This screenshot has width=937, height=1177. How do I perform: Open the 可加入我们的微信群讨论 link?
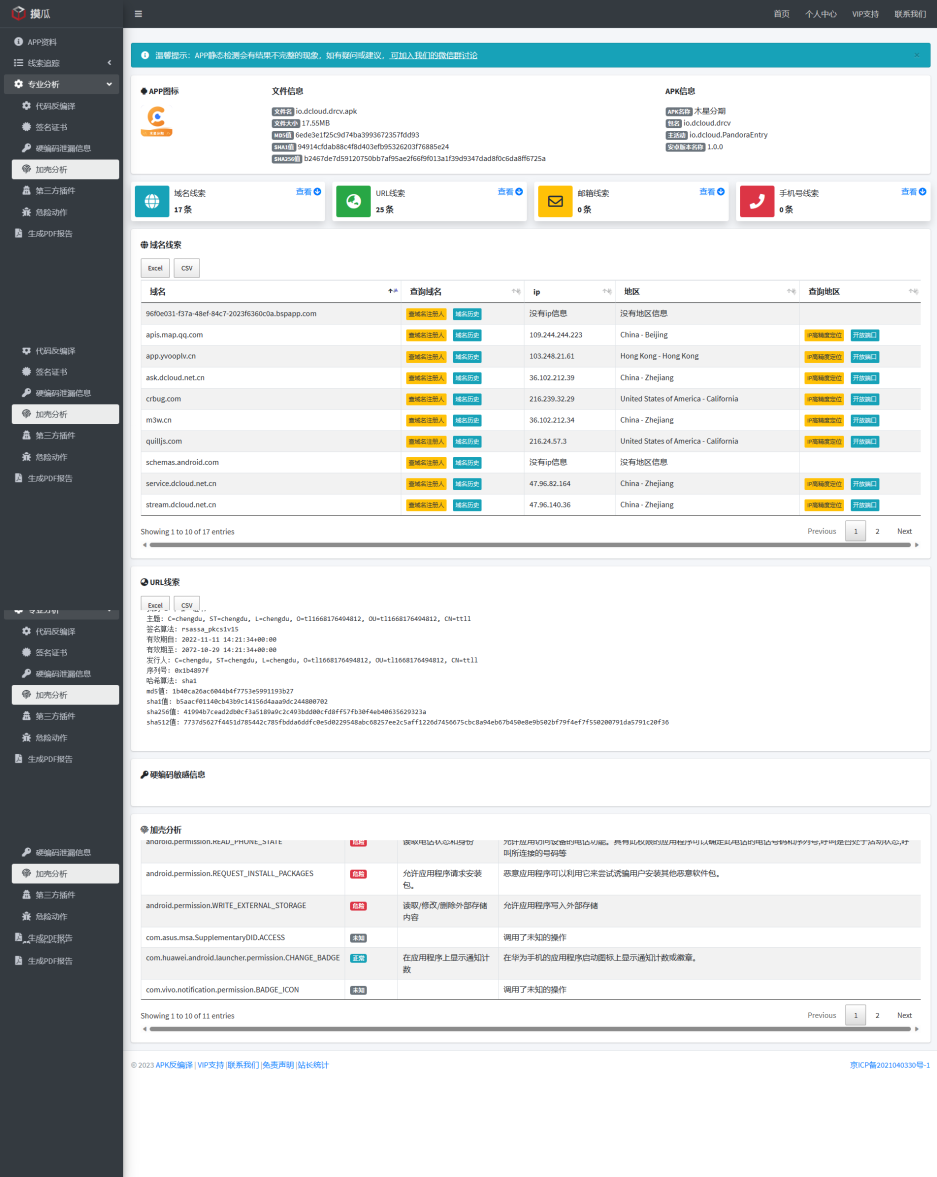[434, 56]
